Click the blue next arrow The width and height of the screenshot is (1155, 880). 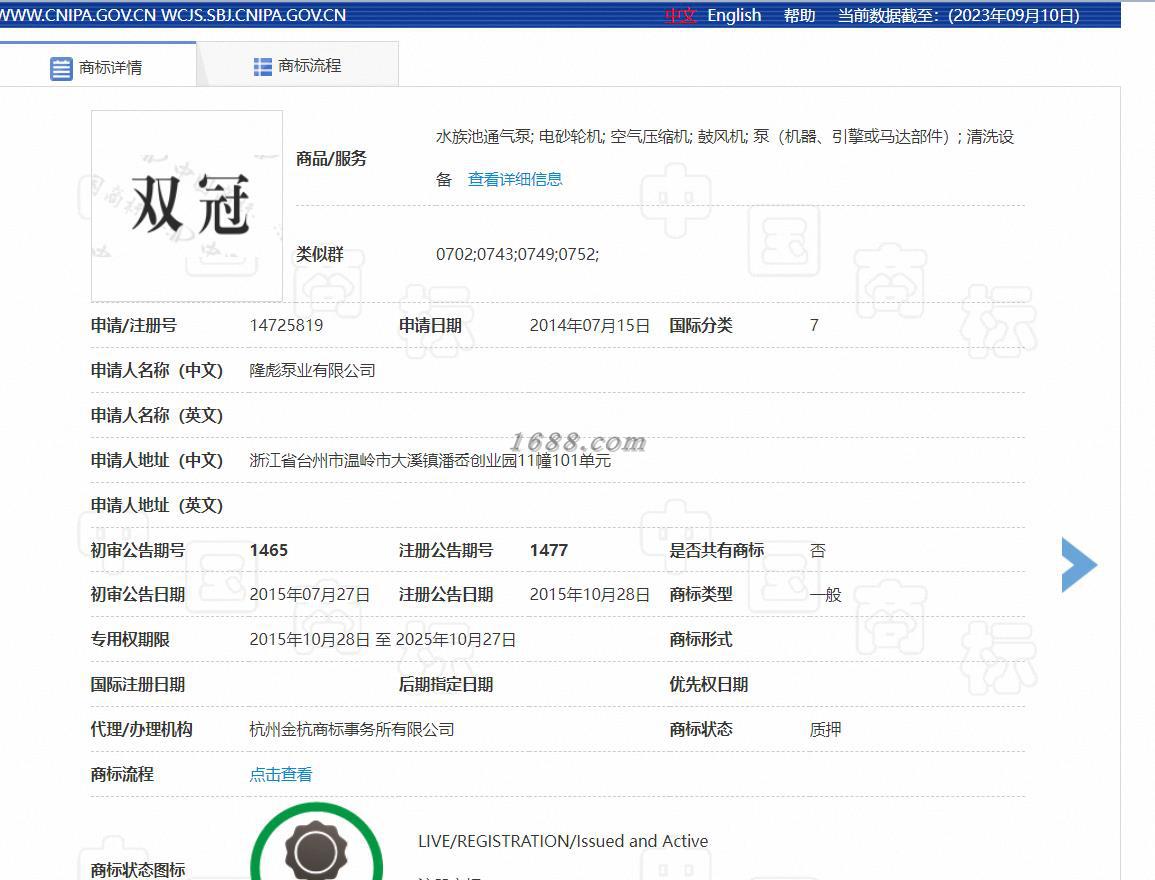point(1079,565)
